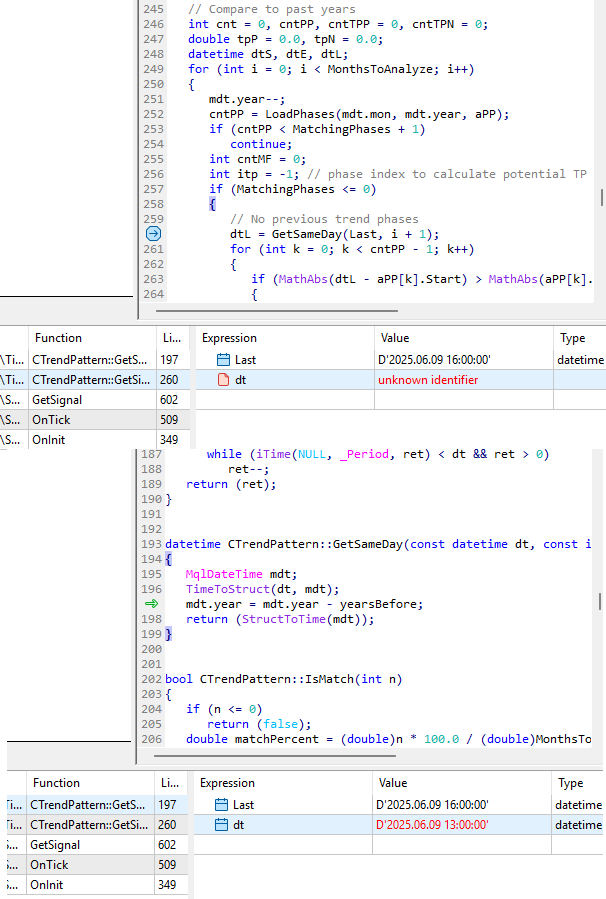Click the vertical scrollbar thumb beside line 258
Image resolution: width=606 pixels, height=899 pixels.
click(x=601, y=198)
